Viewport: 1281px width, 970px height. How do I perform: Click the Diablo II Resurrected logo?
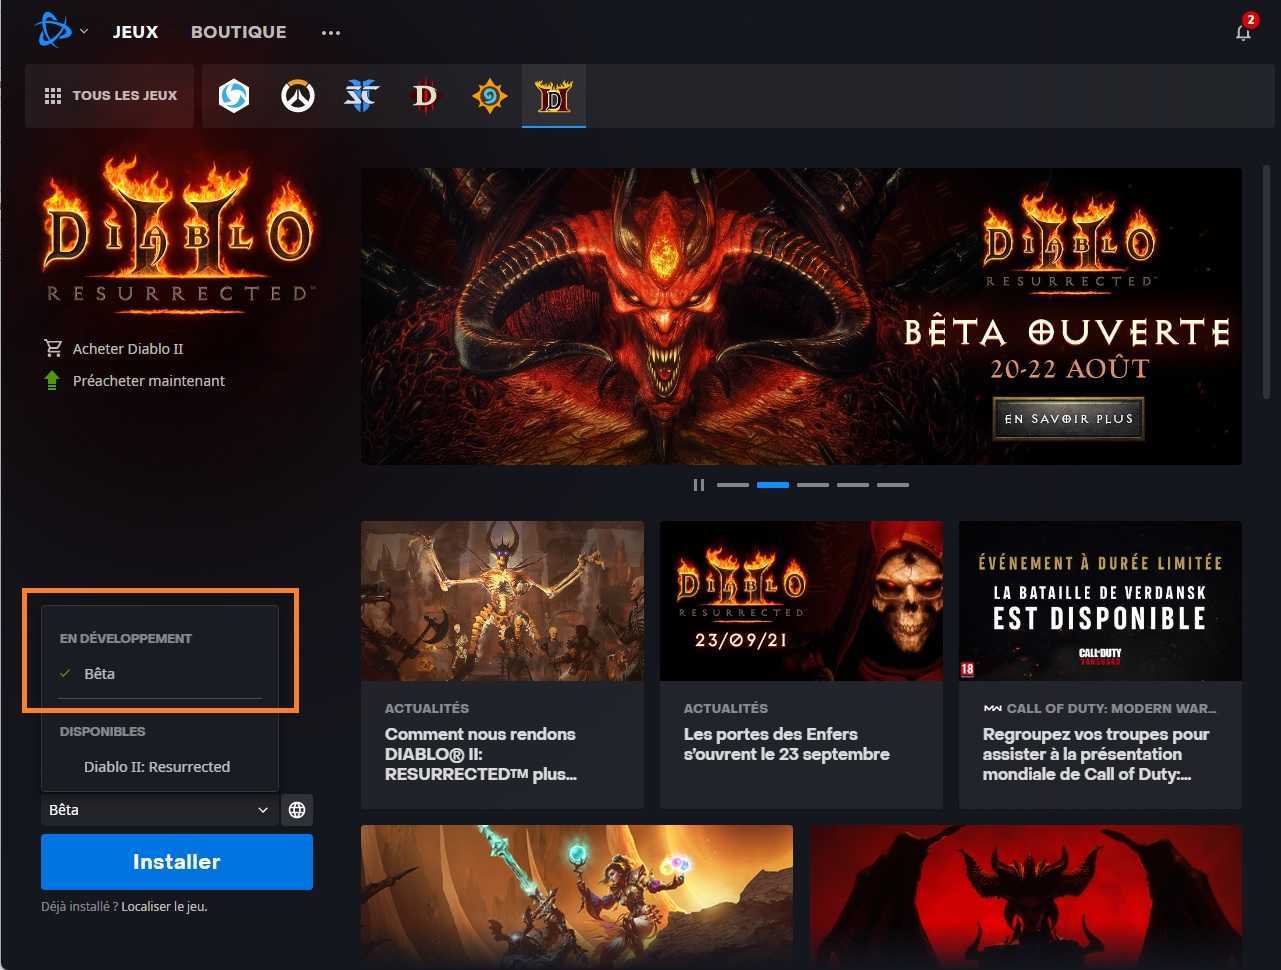[178, 234]
